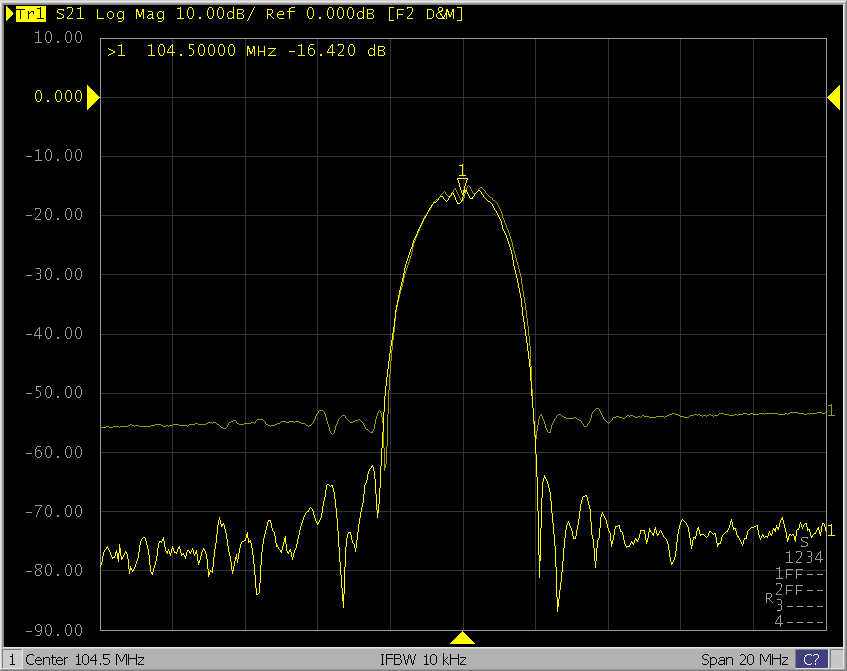Viewport: 847px width, 671px height.
Task: Click the channel 1 number box in status bar
Action: (x=12, y=660)
